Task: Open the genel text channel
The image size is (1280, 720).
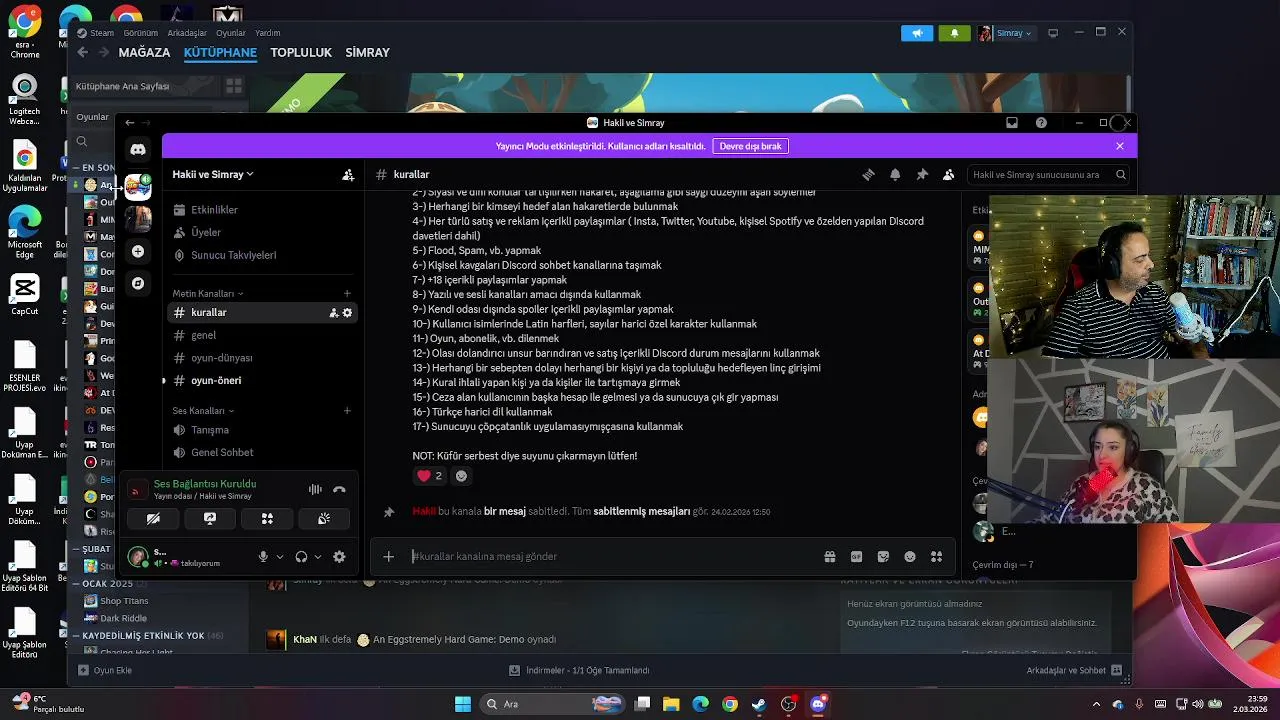Action: (x=260, y=335)
